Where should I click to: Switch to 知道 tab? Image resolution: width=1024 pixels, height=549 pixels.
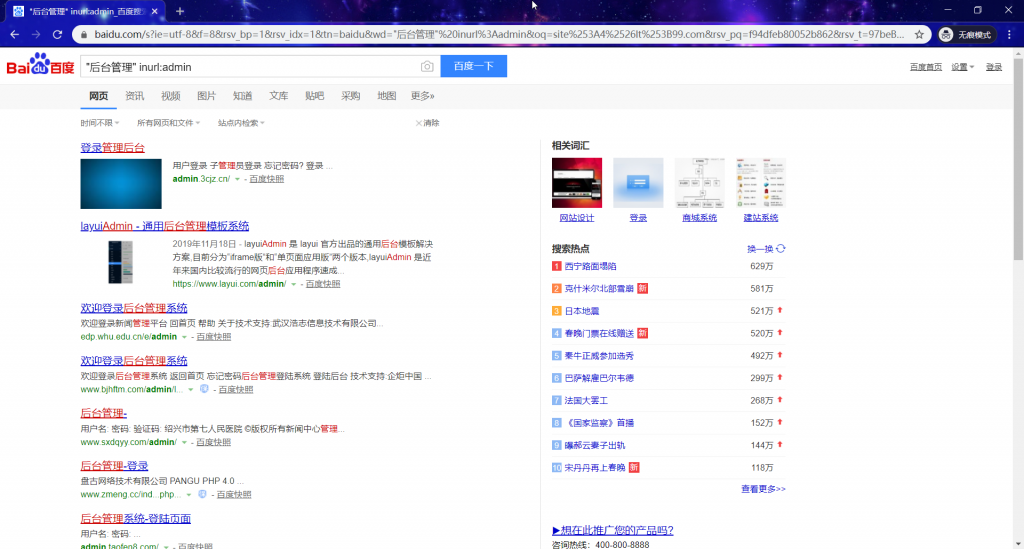pos(242,96)
